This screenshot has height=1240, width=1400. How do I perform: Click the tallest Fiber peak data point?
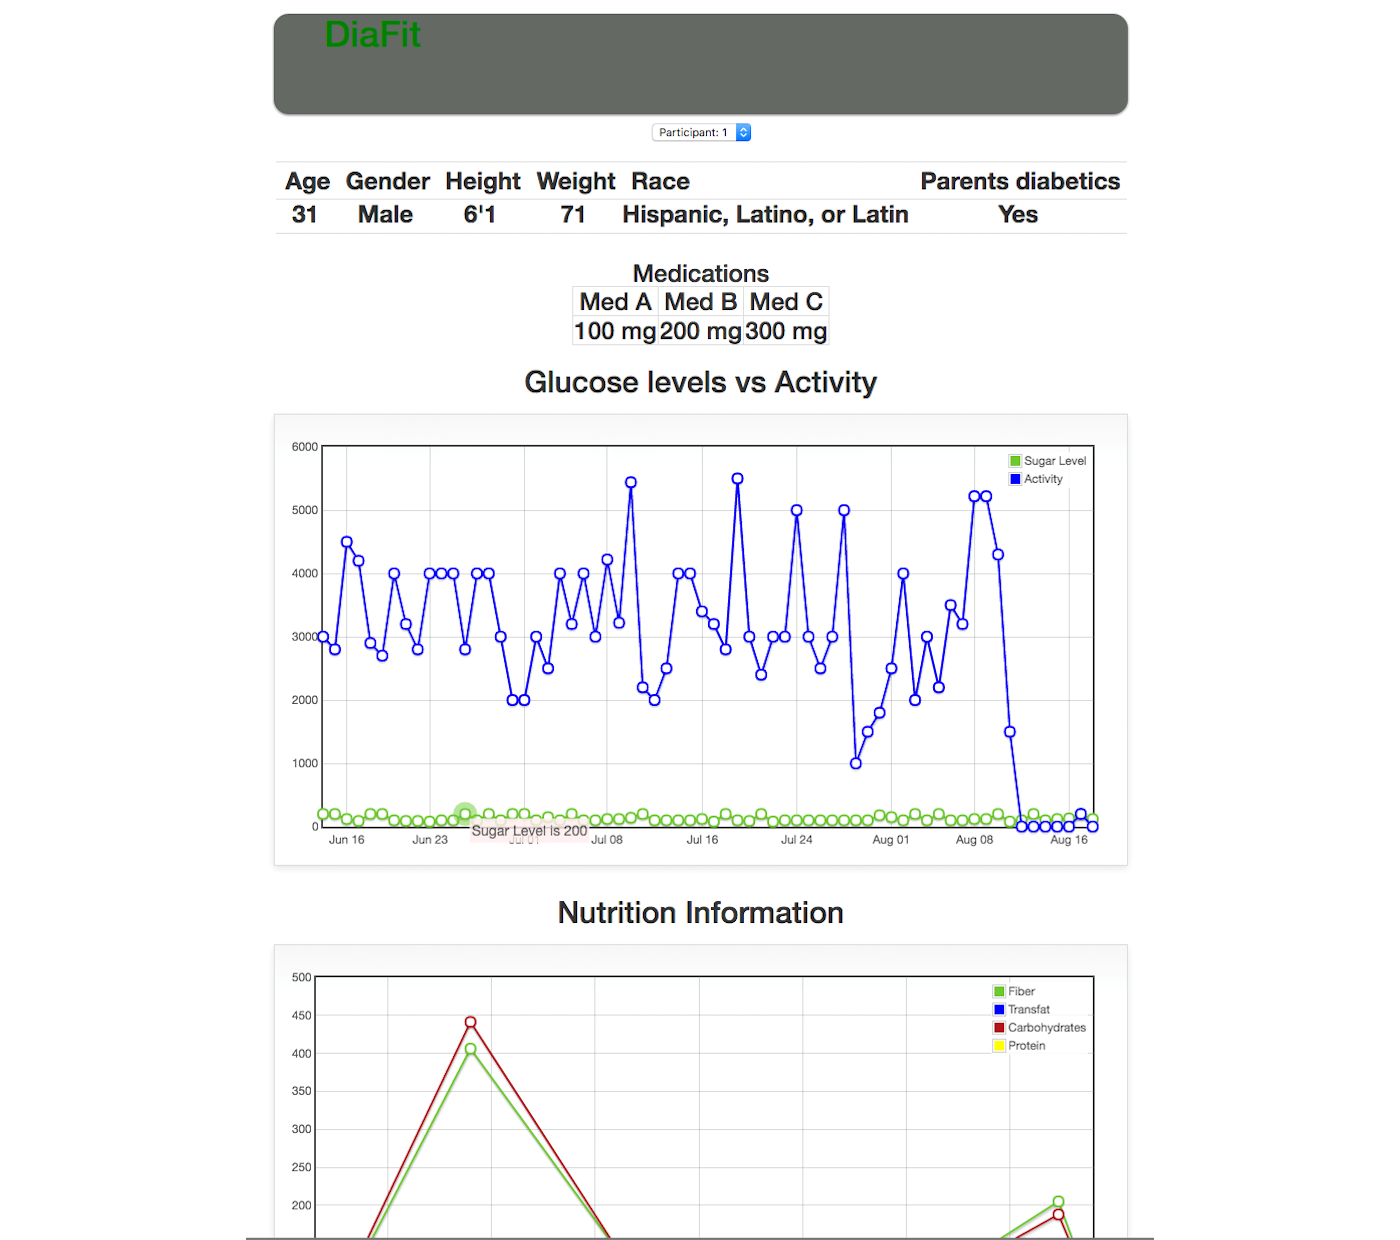click(x=470, y=1049)
